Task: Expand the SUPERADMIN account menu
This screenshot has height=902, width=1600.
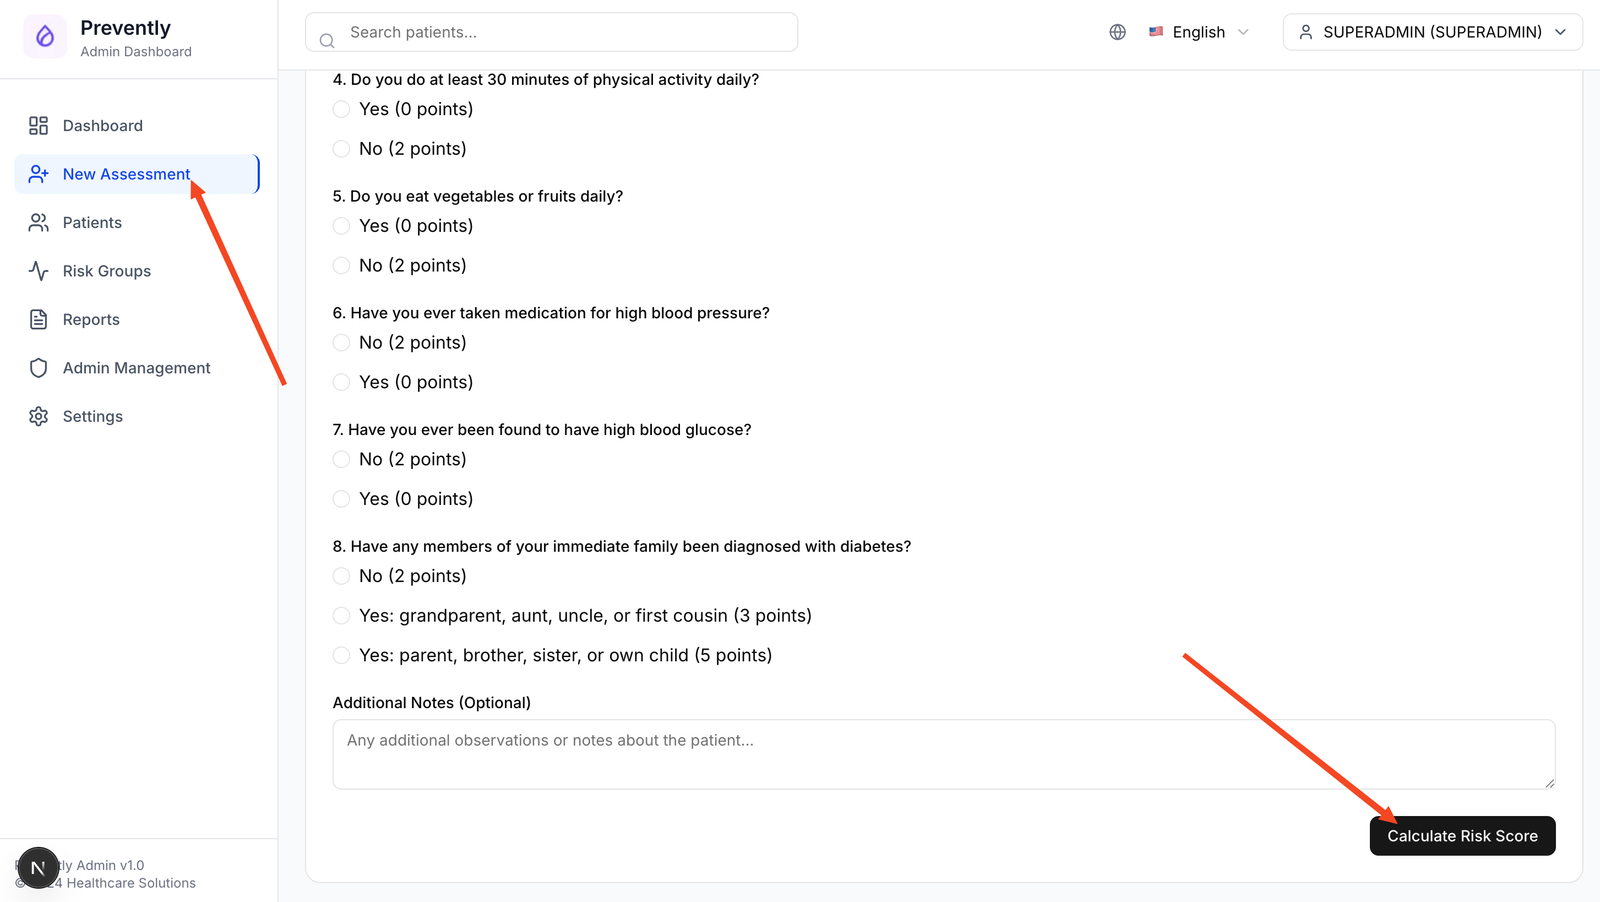Action: [1432, 32]
